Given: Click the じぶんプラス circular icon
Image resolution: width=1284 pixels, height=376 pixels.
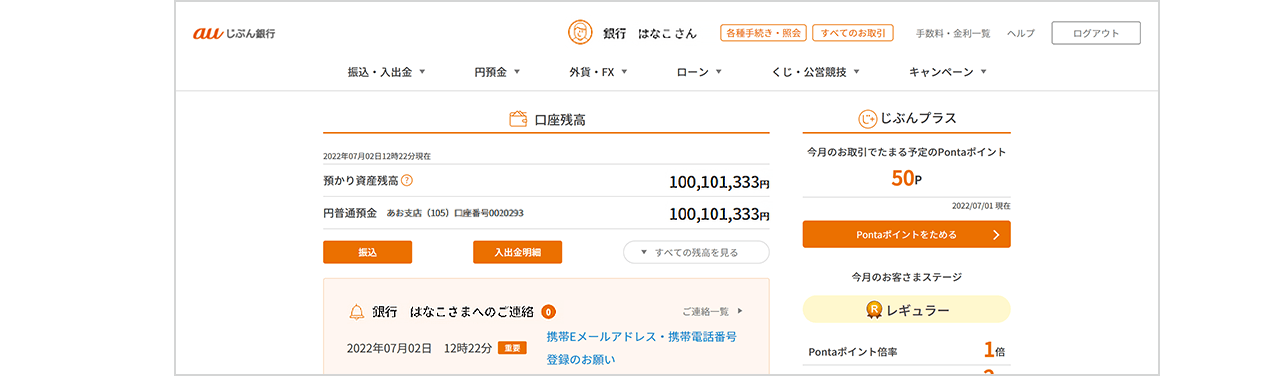Looking at the screenshot, I should 867,119.
